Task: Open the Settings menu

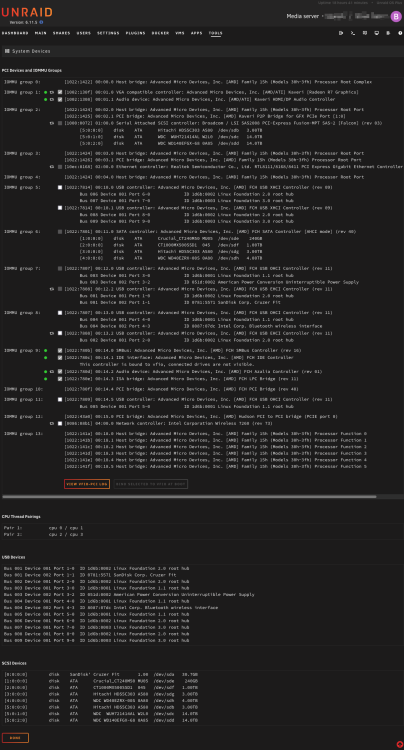Action: [x=108, y=33]
